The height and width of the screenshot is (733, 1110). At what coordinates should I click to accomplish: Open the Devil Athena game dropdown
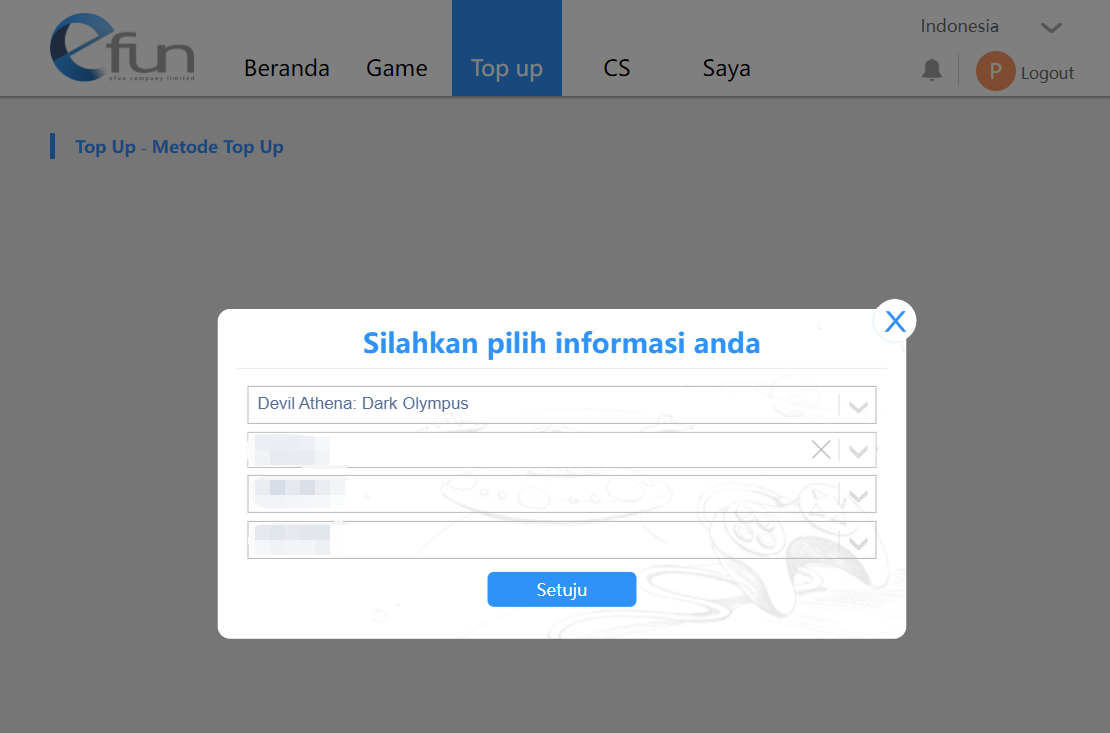coord(561,405)
